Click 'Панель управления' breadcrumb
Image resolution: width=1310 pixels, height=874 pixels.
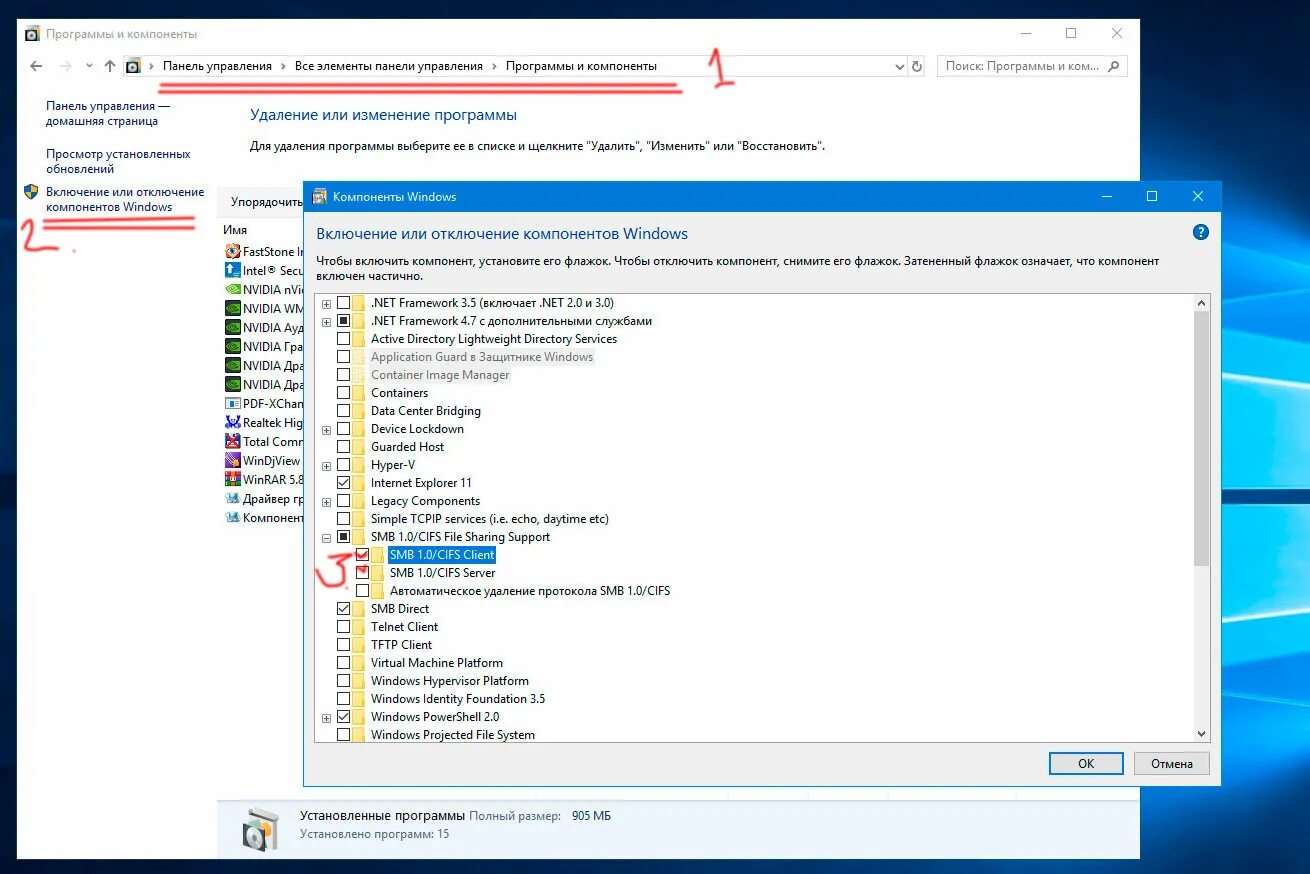coord(217,66)
